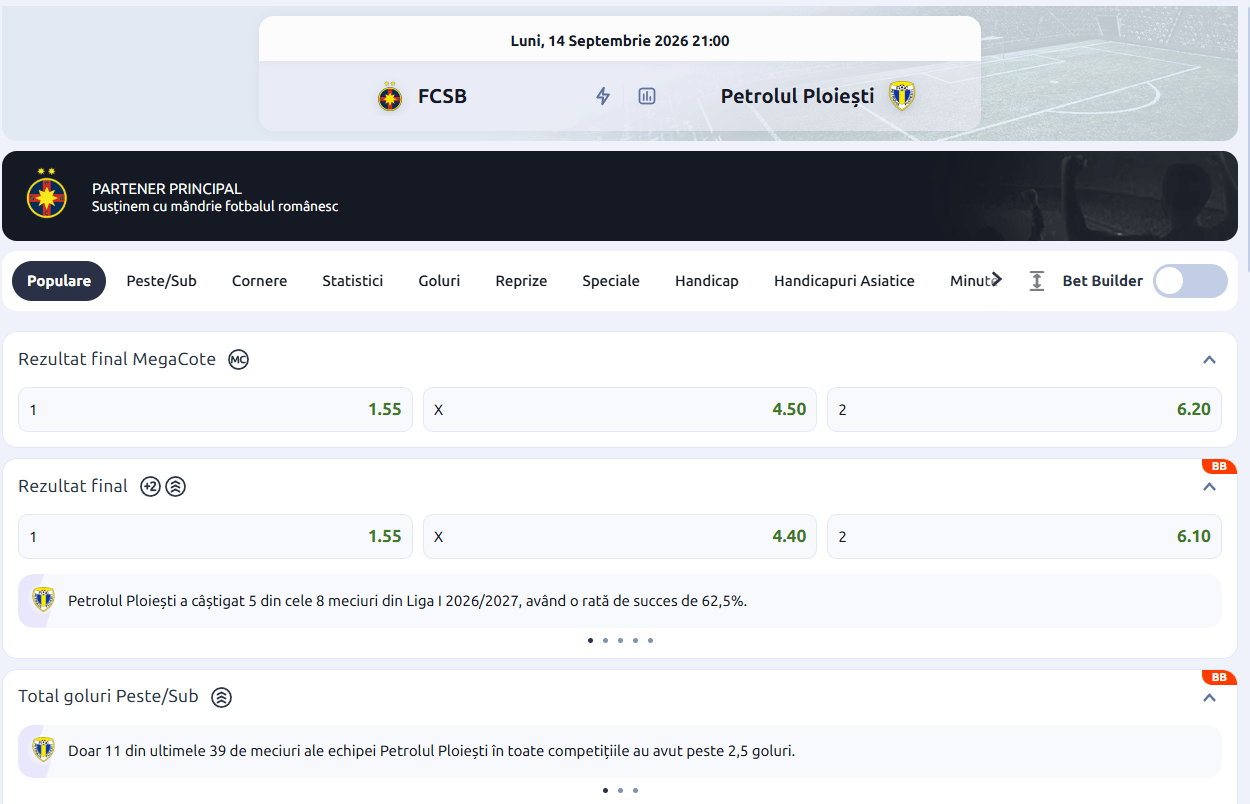
Task: Click the Petrolul Ploiești team name
Action: click(x=797, y=96)
